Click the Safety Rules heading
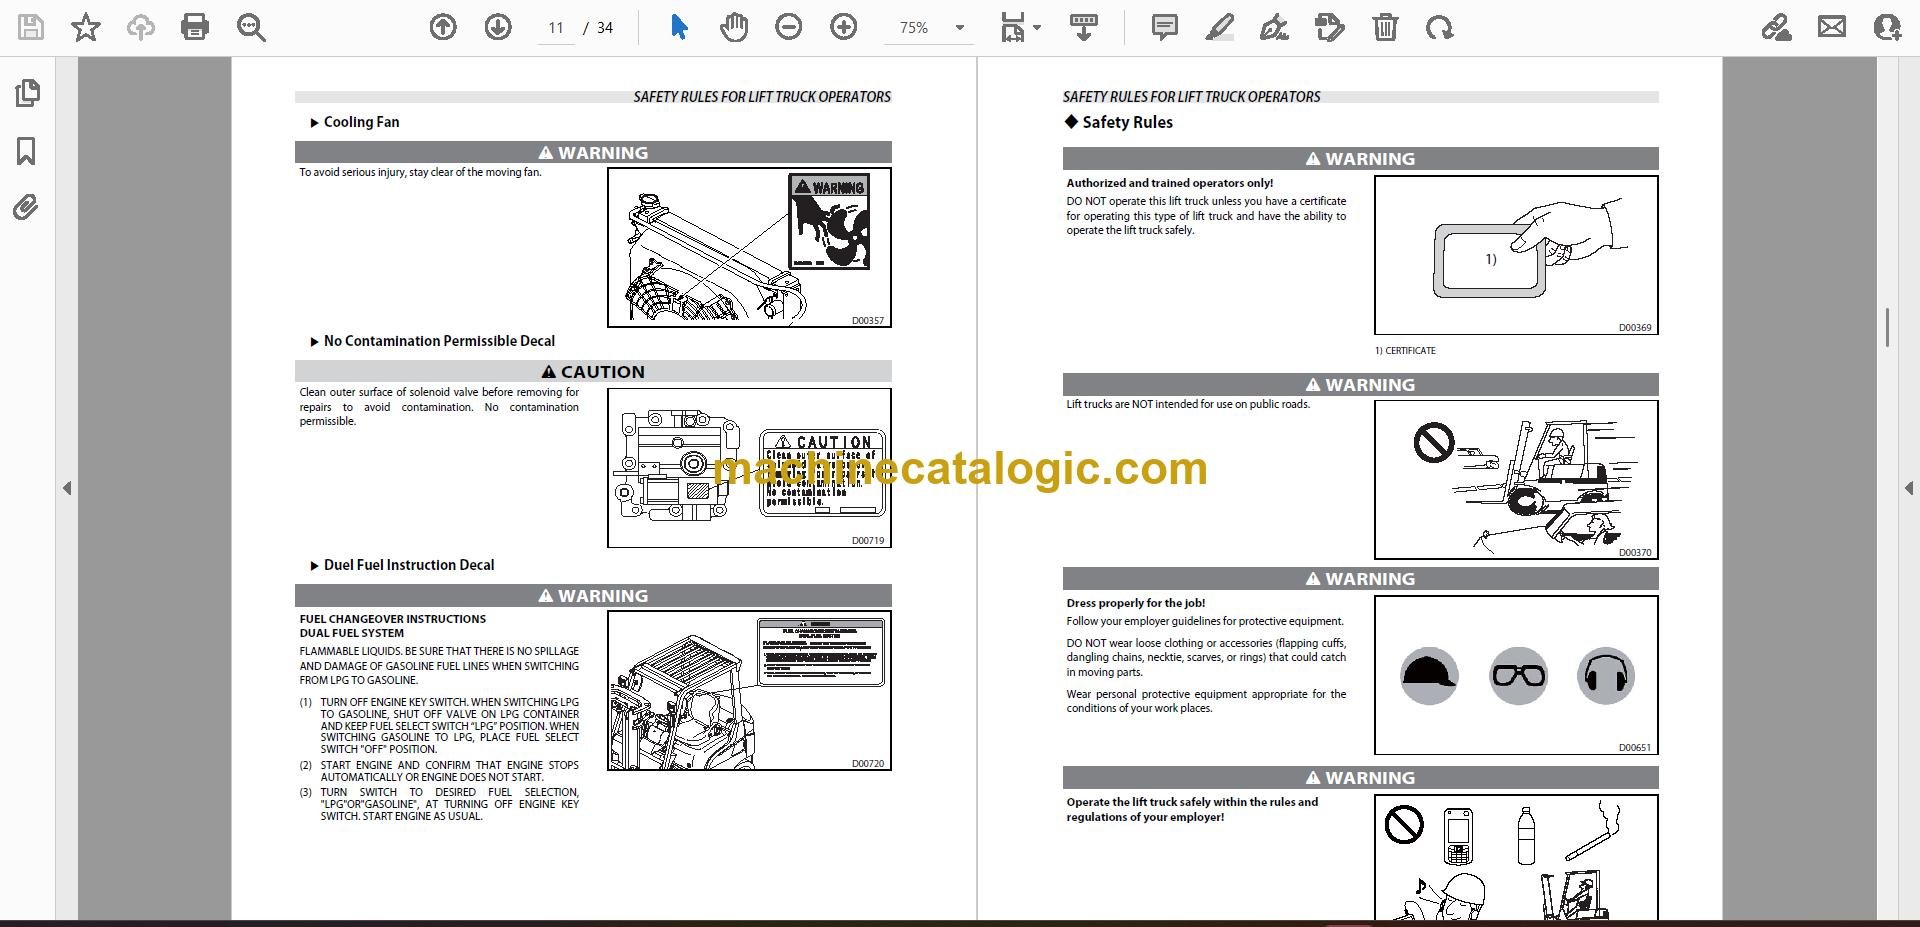This screenshot has height=927, width=1920. [x=1127, y=122]
